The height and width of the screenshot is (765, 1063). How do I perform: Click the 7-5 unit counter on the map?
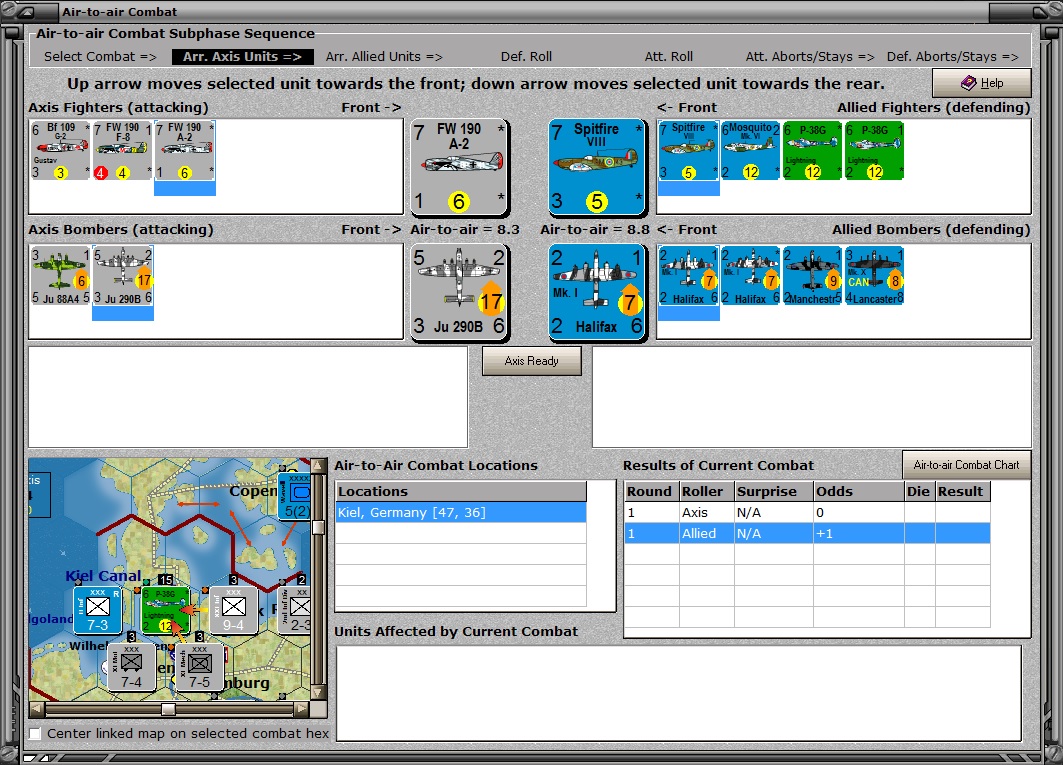point(199,667)
